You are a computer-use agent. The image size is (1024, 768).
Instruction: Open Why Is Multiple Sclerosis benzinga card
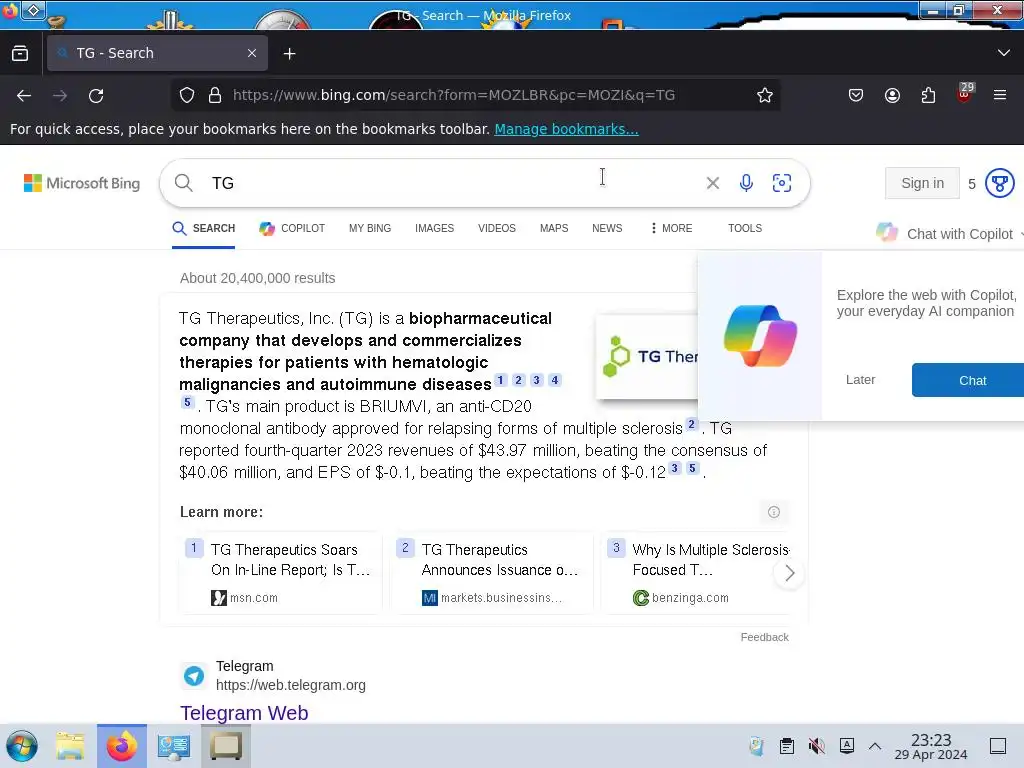(x=696, y=573)
